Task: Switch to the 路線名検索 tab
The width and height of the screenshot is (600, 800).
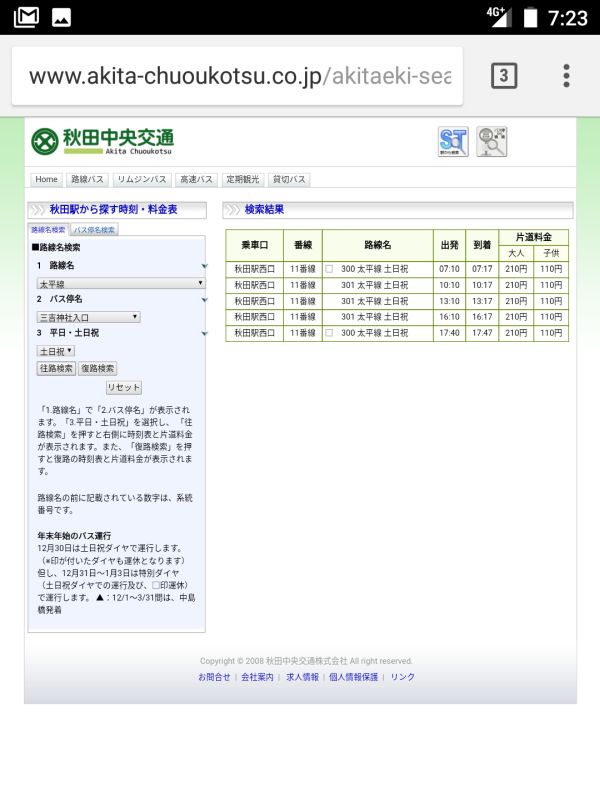Action: (x=48, y=230)
